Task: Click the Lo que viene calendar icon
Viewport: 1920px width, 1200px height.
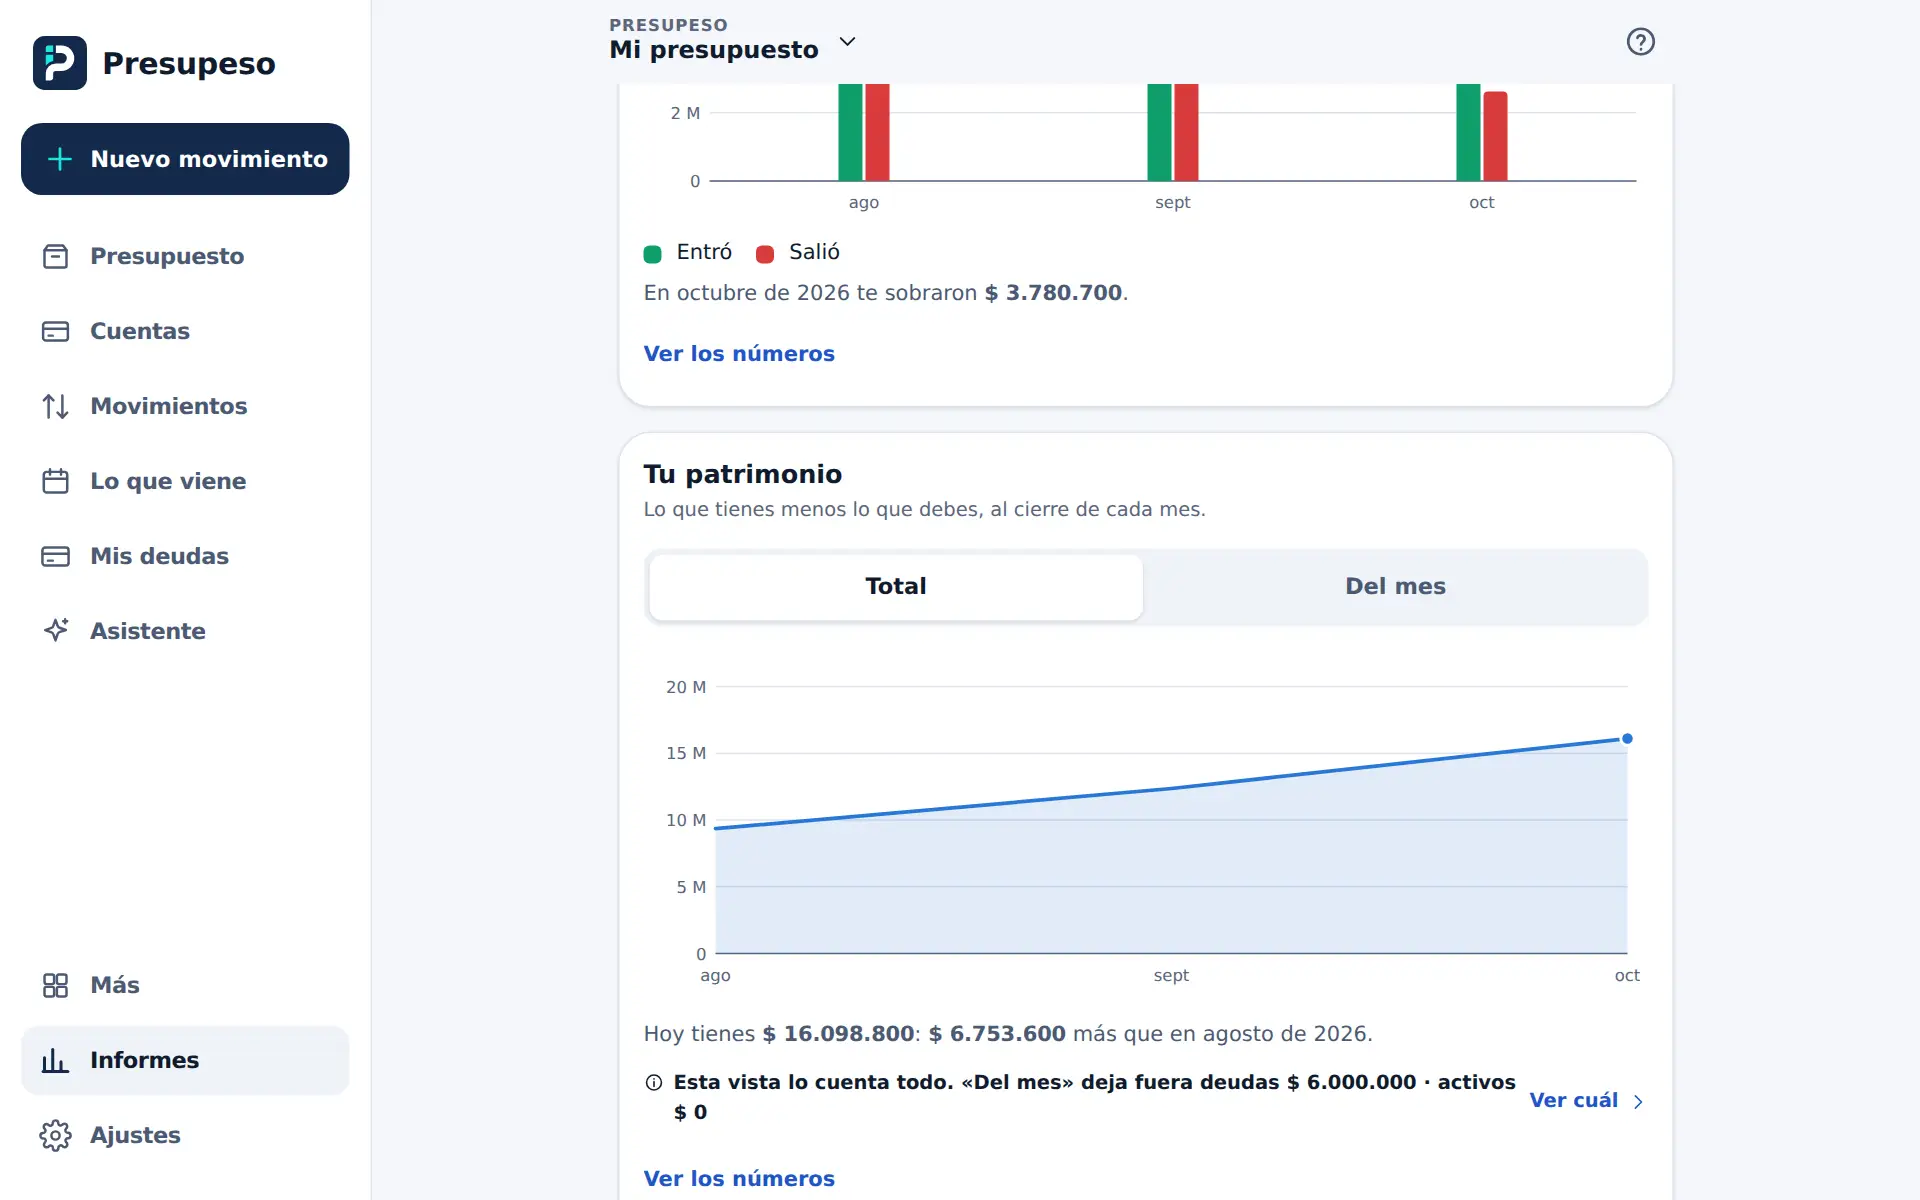Action: [56, 481]
